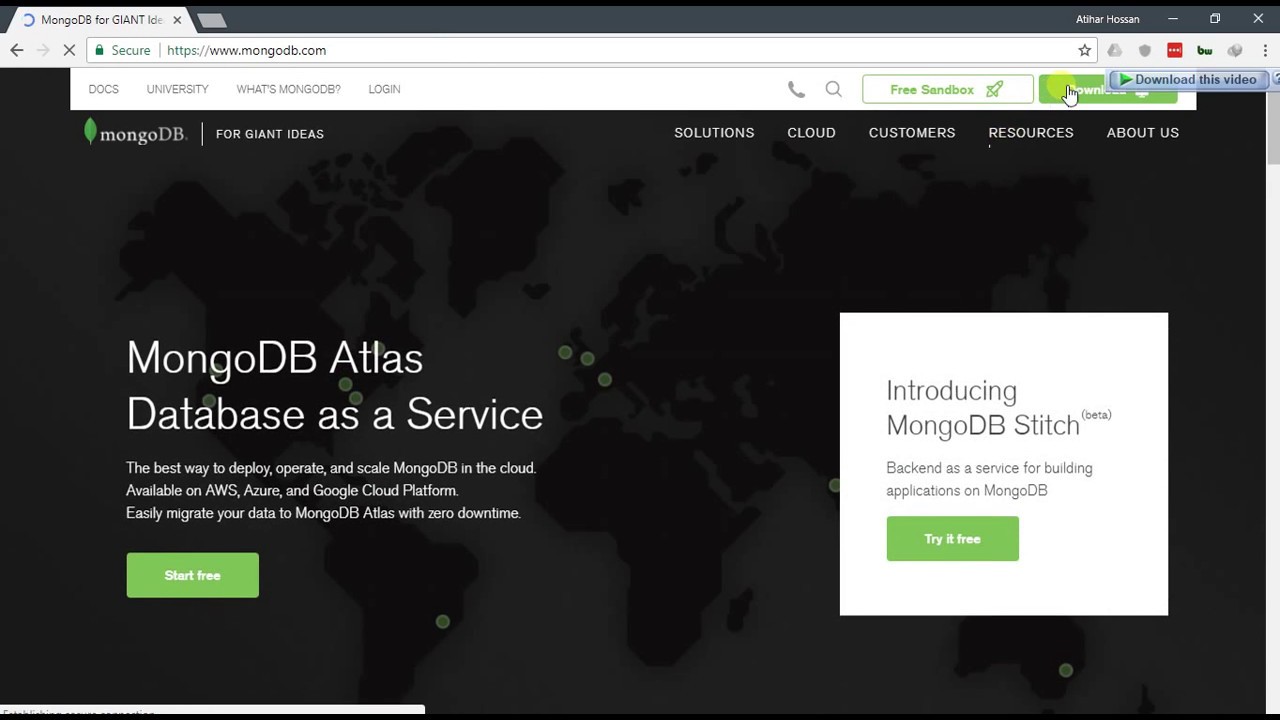The image size is (1280, 720).
Task: Go to the LOGIN page
Action: pos(384,89)
